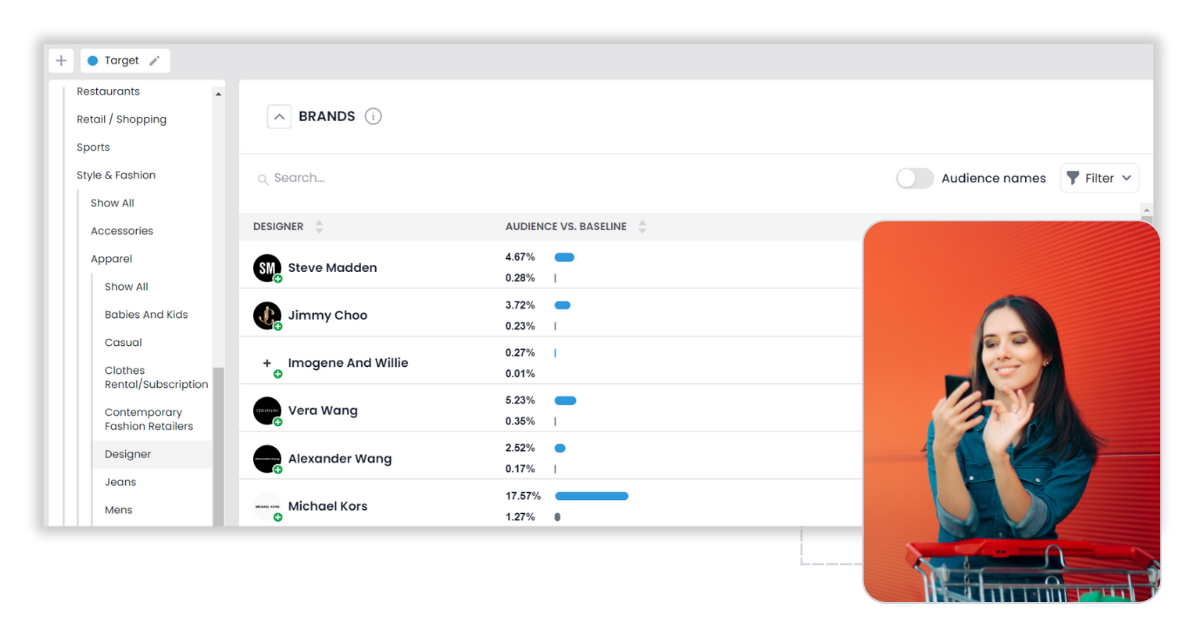Image resolution: width=1200 pixels, height=628 pixels.
Task: Open the Accessories subcategory
Action: (x=122, y=231)
